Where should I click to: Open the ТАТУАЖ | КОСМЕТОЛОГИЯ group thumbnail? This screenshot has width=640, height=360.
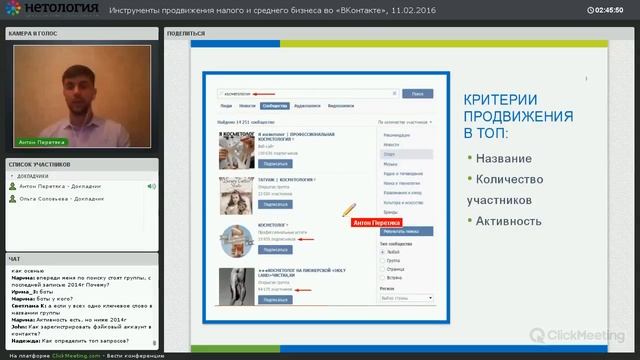[x=236, y=196]
